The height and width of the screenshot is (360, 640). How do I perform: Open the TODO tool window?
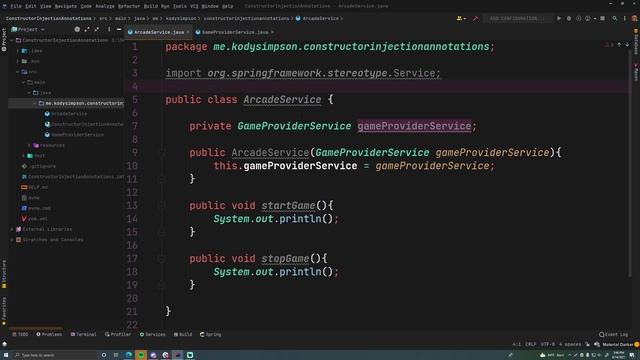[20, 334]
